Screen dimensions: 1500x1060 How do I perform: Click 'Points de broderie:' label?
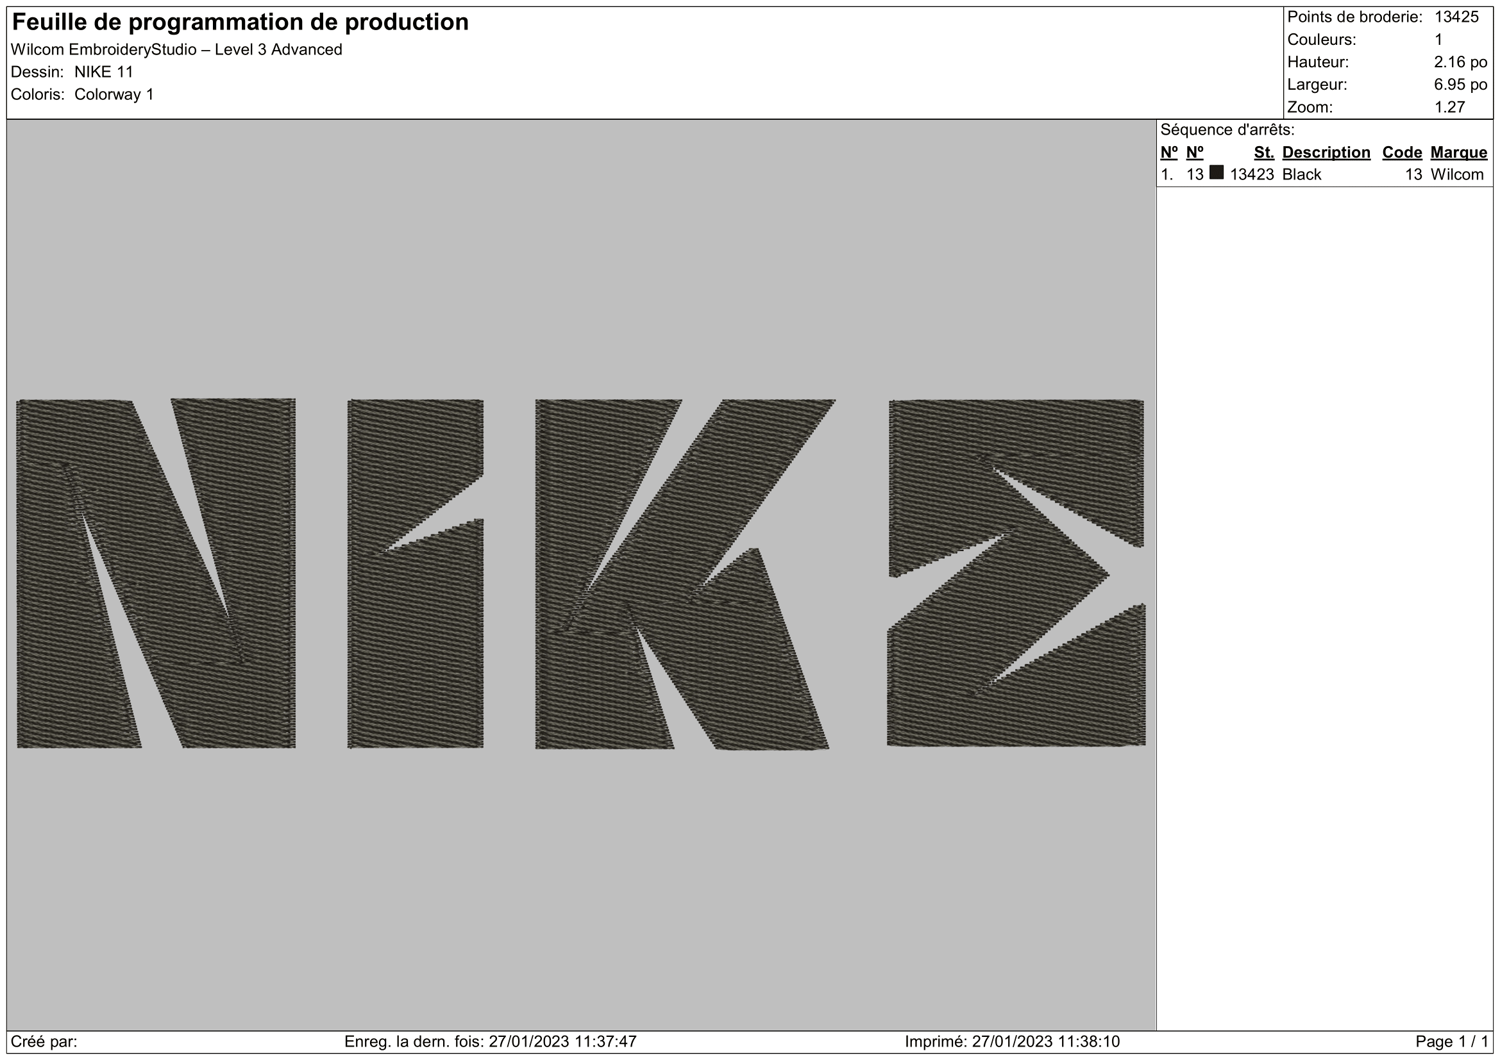point(1355,17)
